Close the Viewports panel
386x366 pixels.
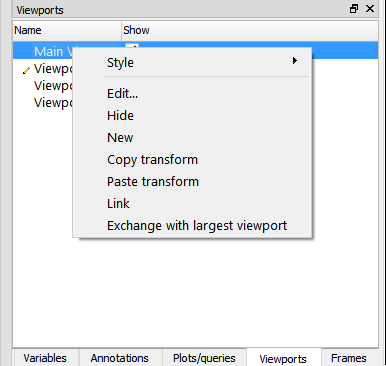pyautogui.click(x=370, y=9)
